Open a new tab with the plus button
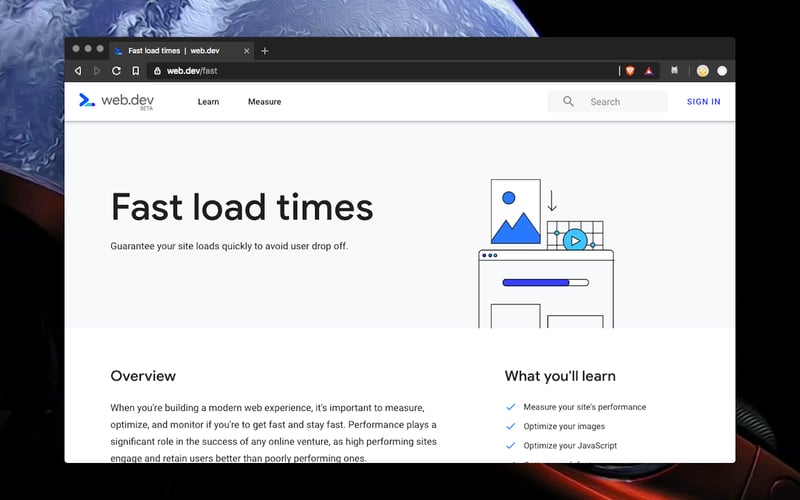Image resolution: width=800 pixels, height=500 pixels. pyautogui.click(x=264, y=51)
